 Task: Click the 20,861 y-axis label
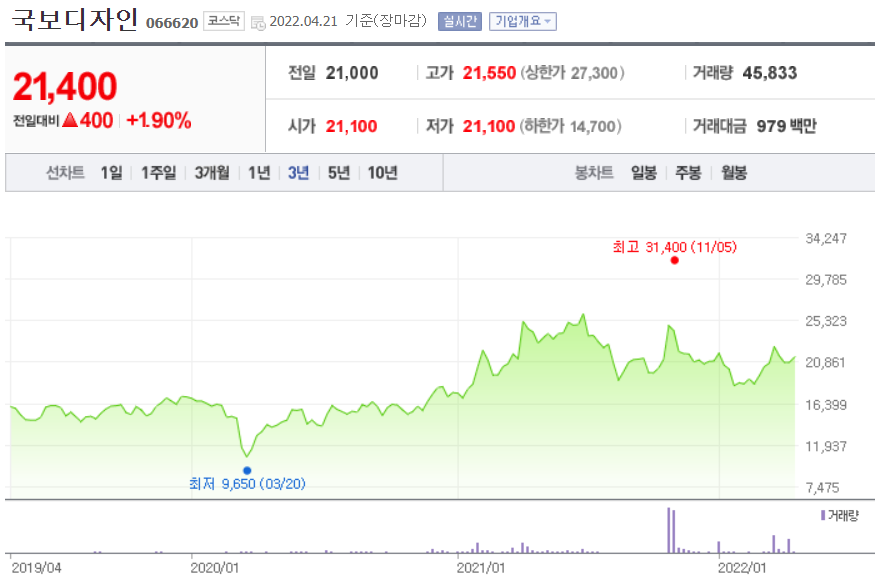coord(826,363)
